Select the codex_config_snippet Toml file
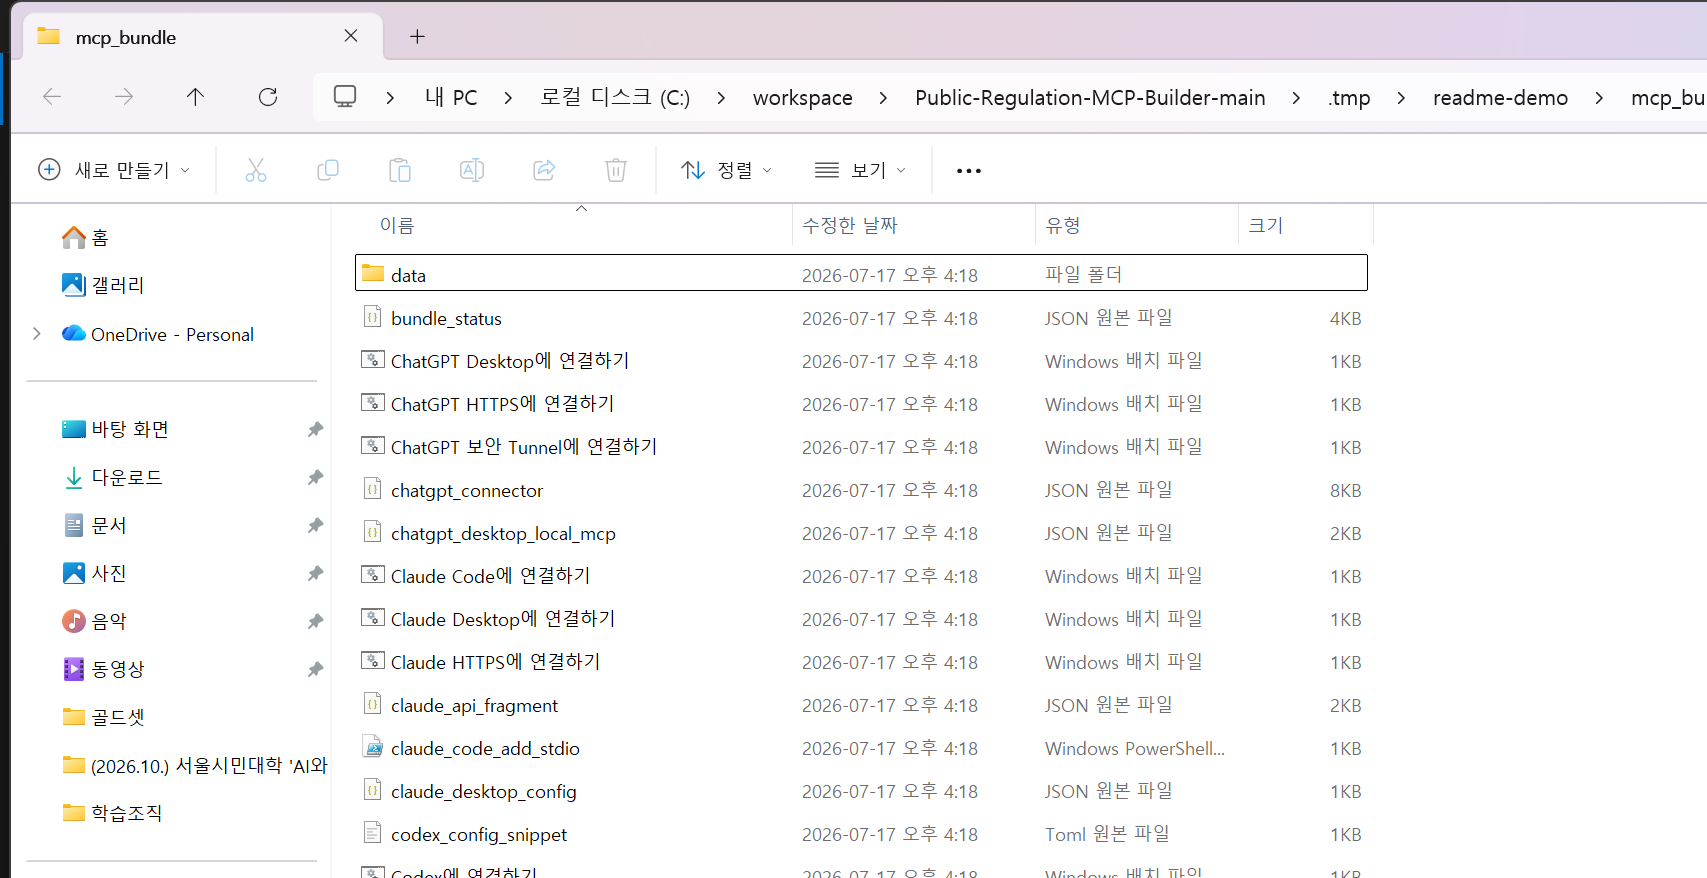This screenshot has width=1707, height=878. (x=861, y=834)
